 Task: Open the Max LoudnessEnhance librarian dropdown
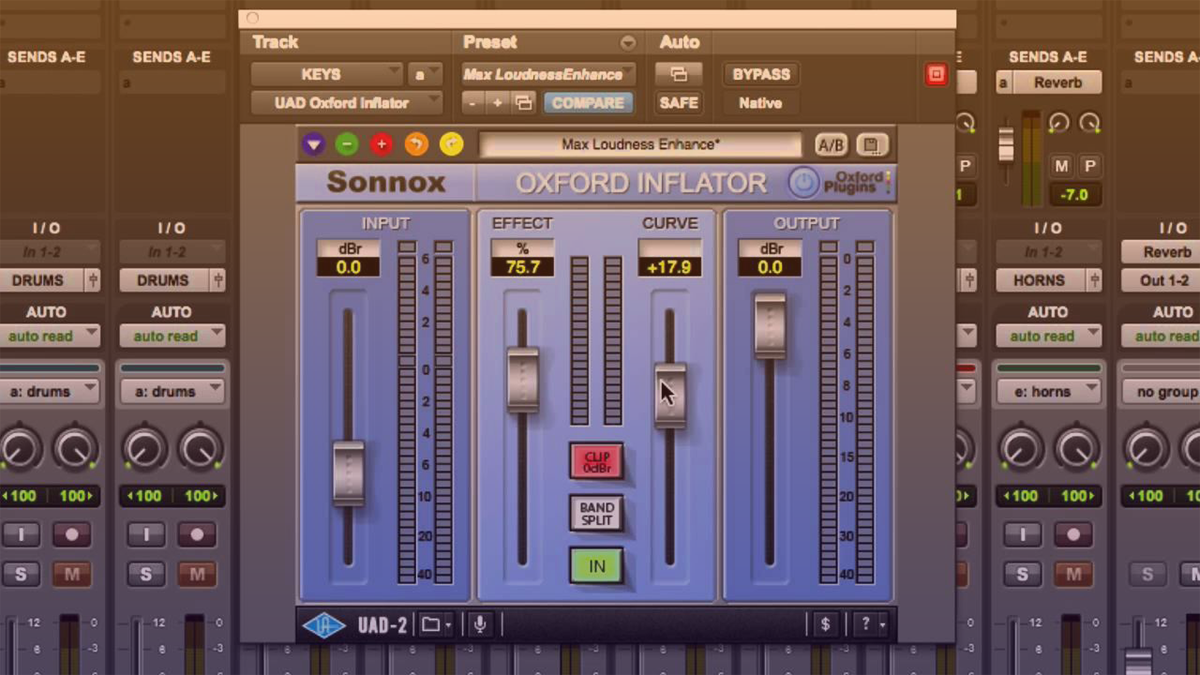[549, 74]
